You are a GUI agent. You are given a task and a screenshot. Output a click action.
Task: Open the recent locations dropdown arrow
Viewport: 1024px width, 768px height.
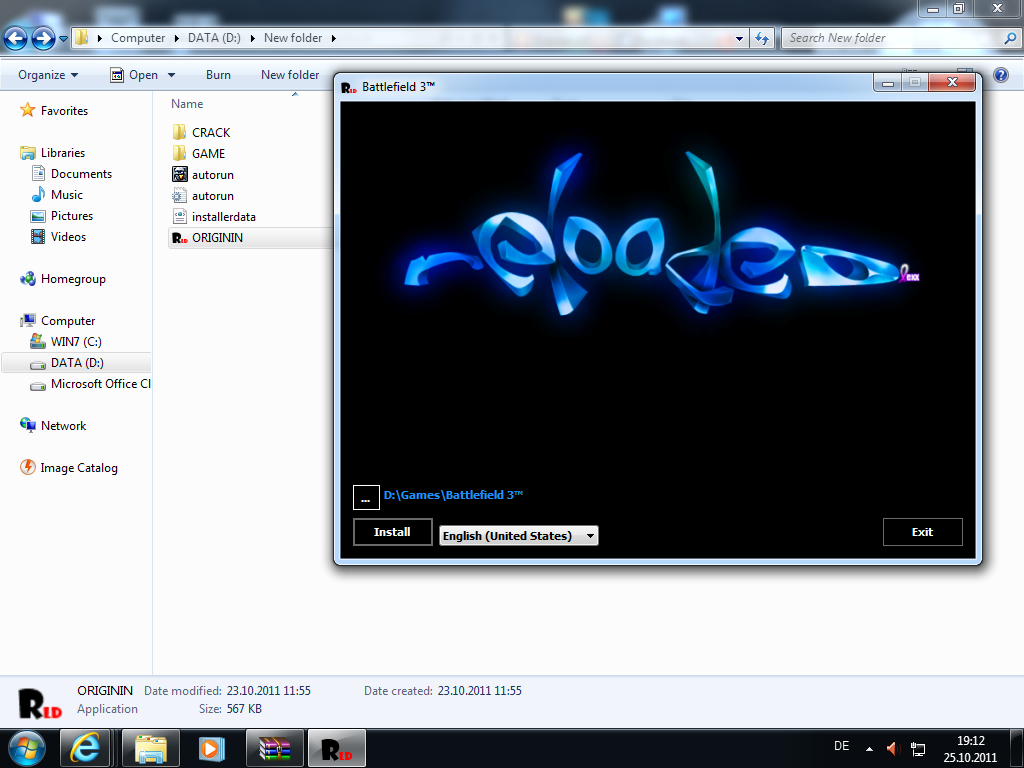click(x=63, y=39)
